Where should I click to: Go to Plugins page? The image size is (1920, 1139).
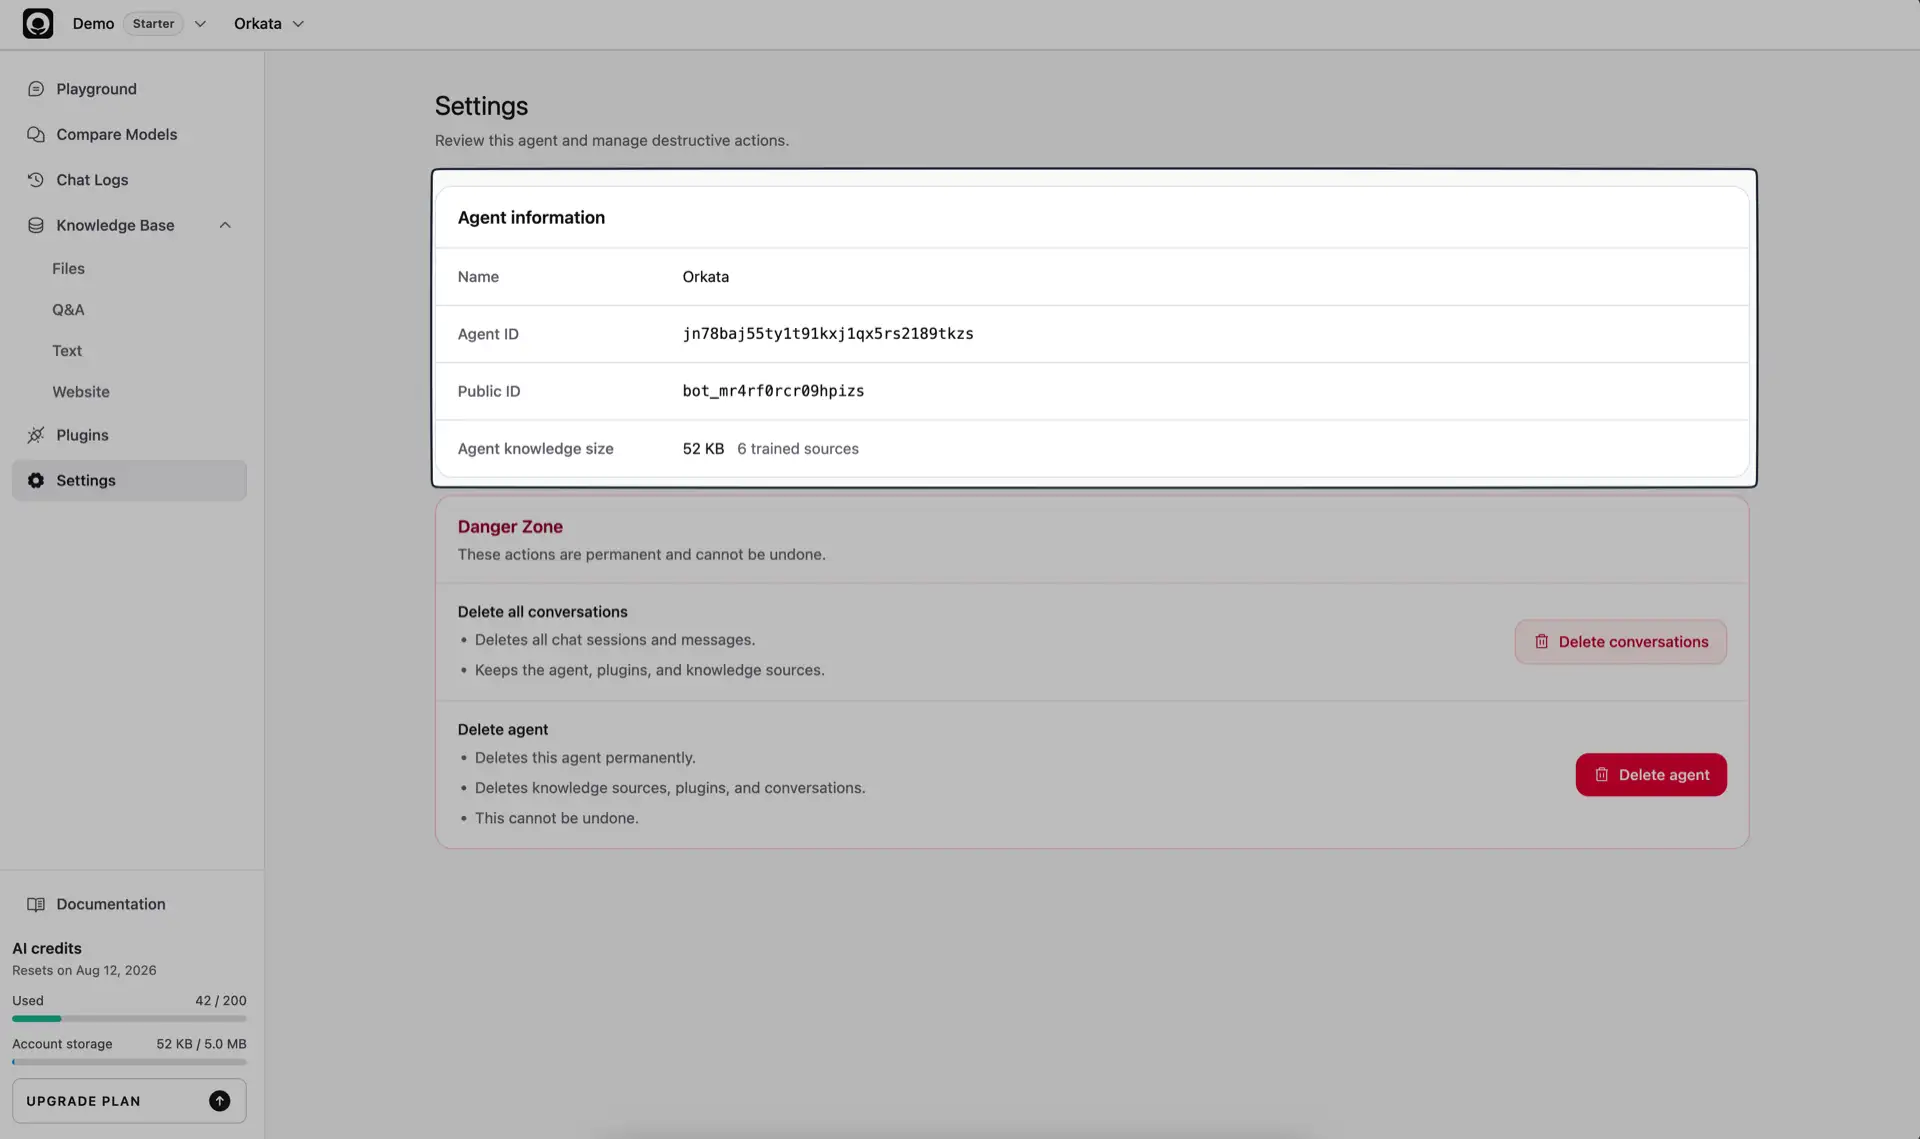click(130, 435)
